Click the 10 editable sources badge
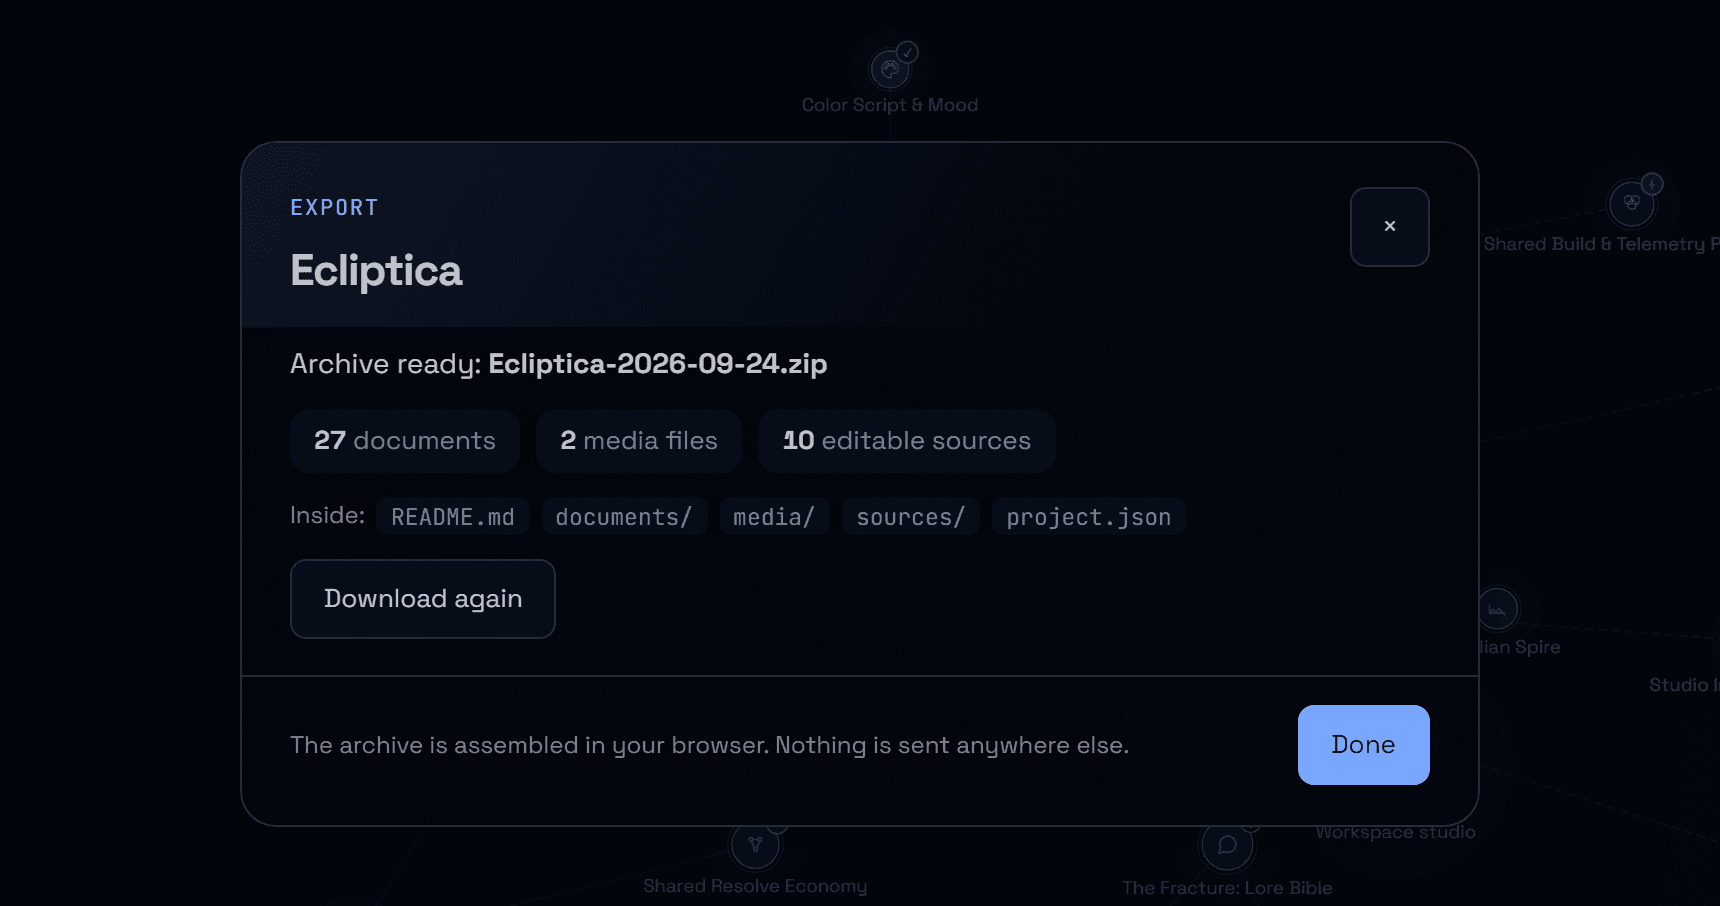 pyautogui.click(x=906, y=441)
